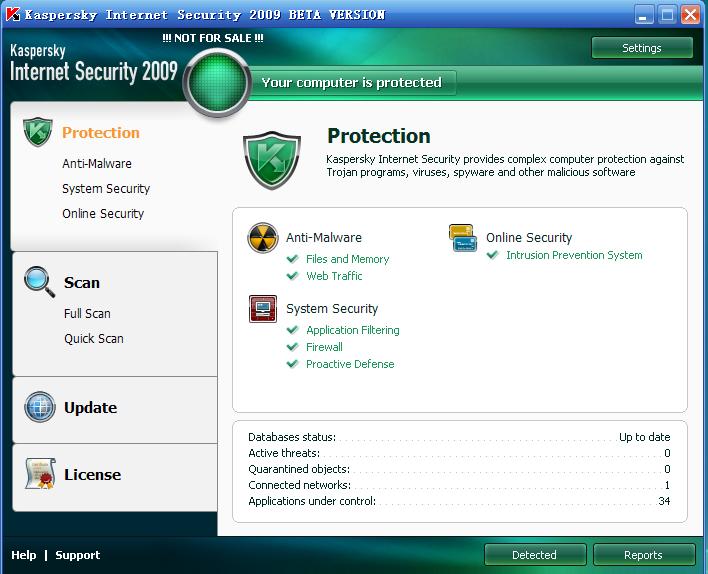708x574 pixels.
Task: Click the Scan magnifying glass icon
Action: pyautogui.click(x=39, y=282)
